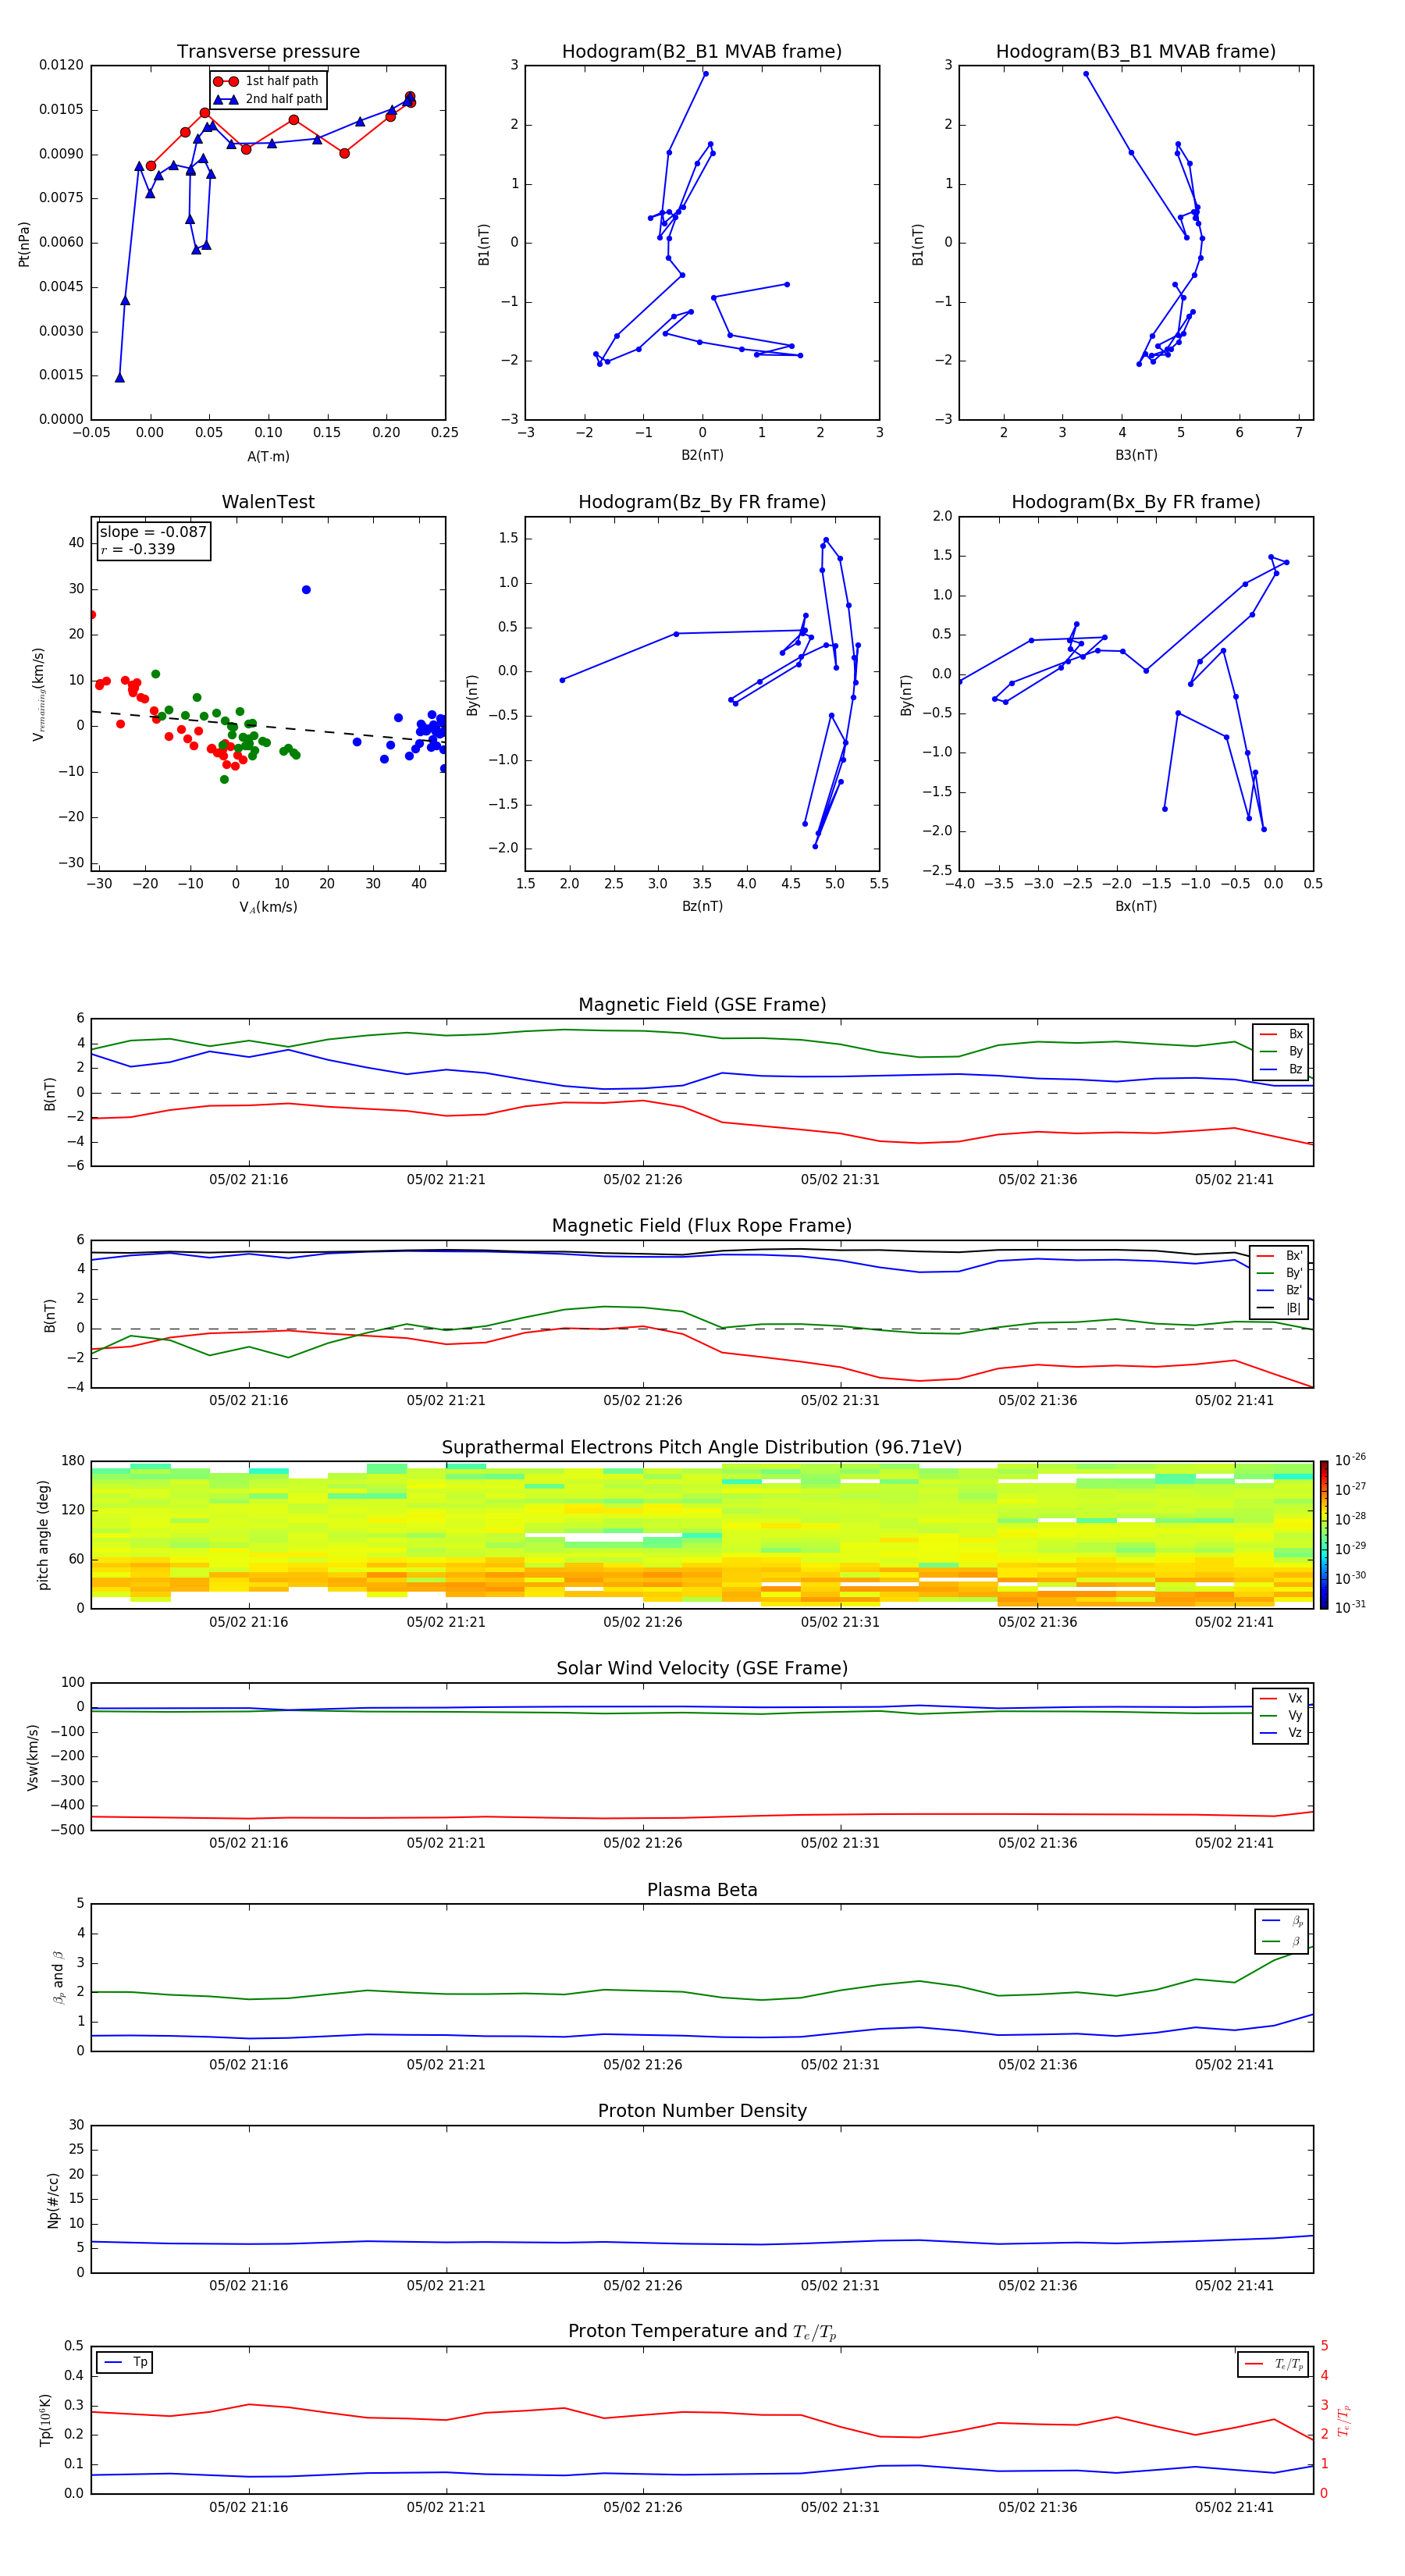The width and height of the screenshot is (1405, 2576).
Task: Click the 'Np(#/cc)' axis label
Action: click(53, 2199)
